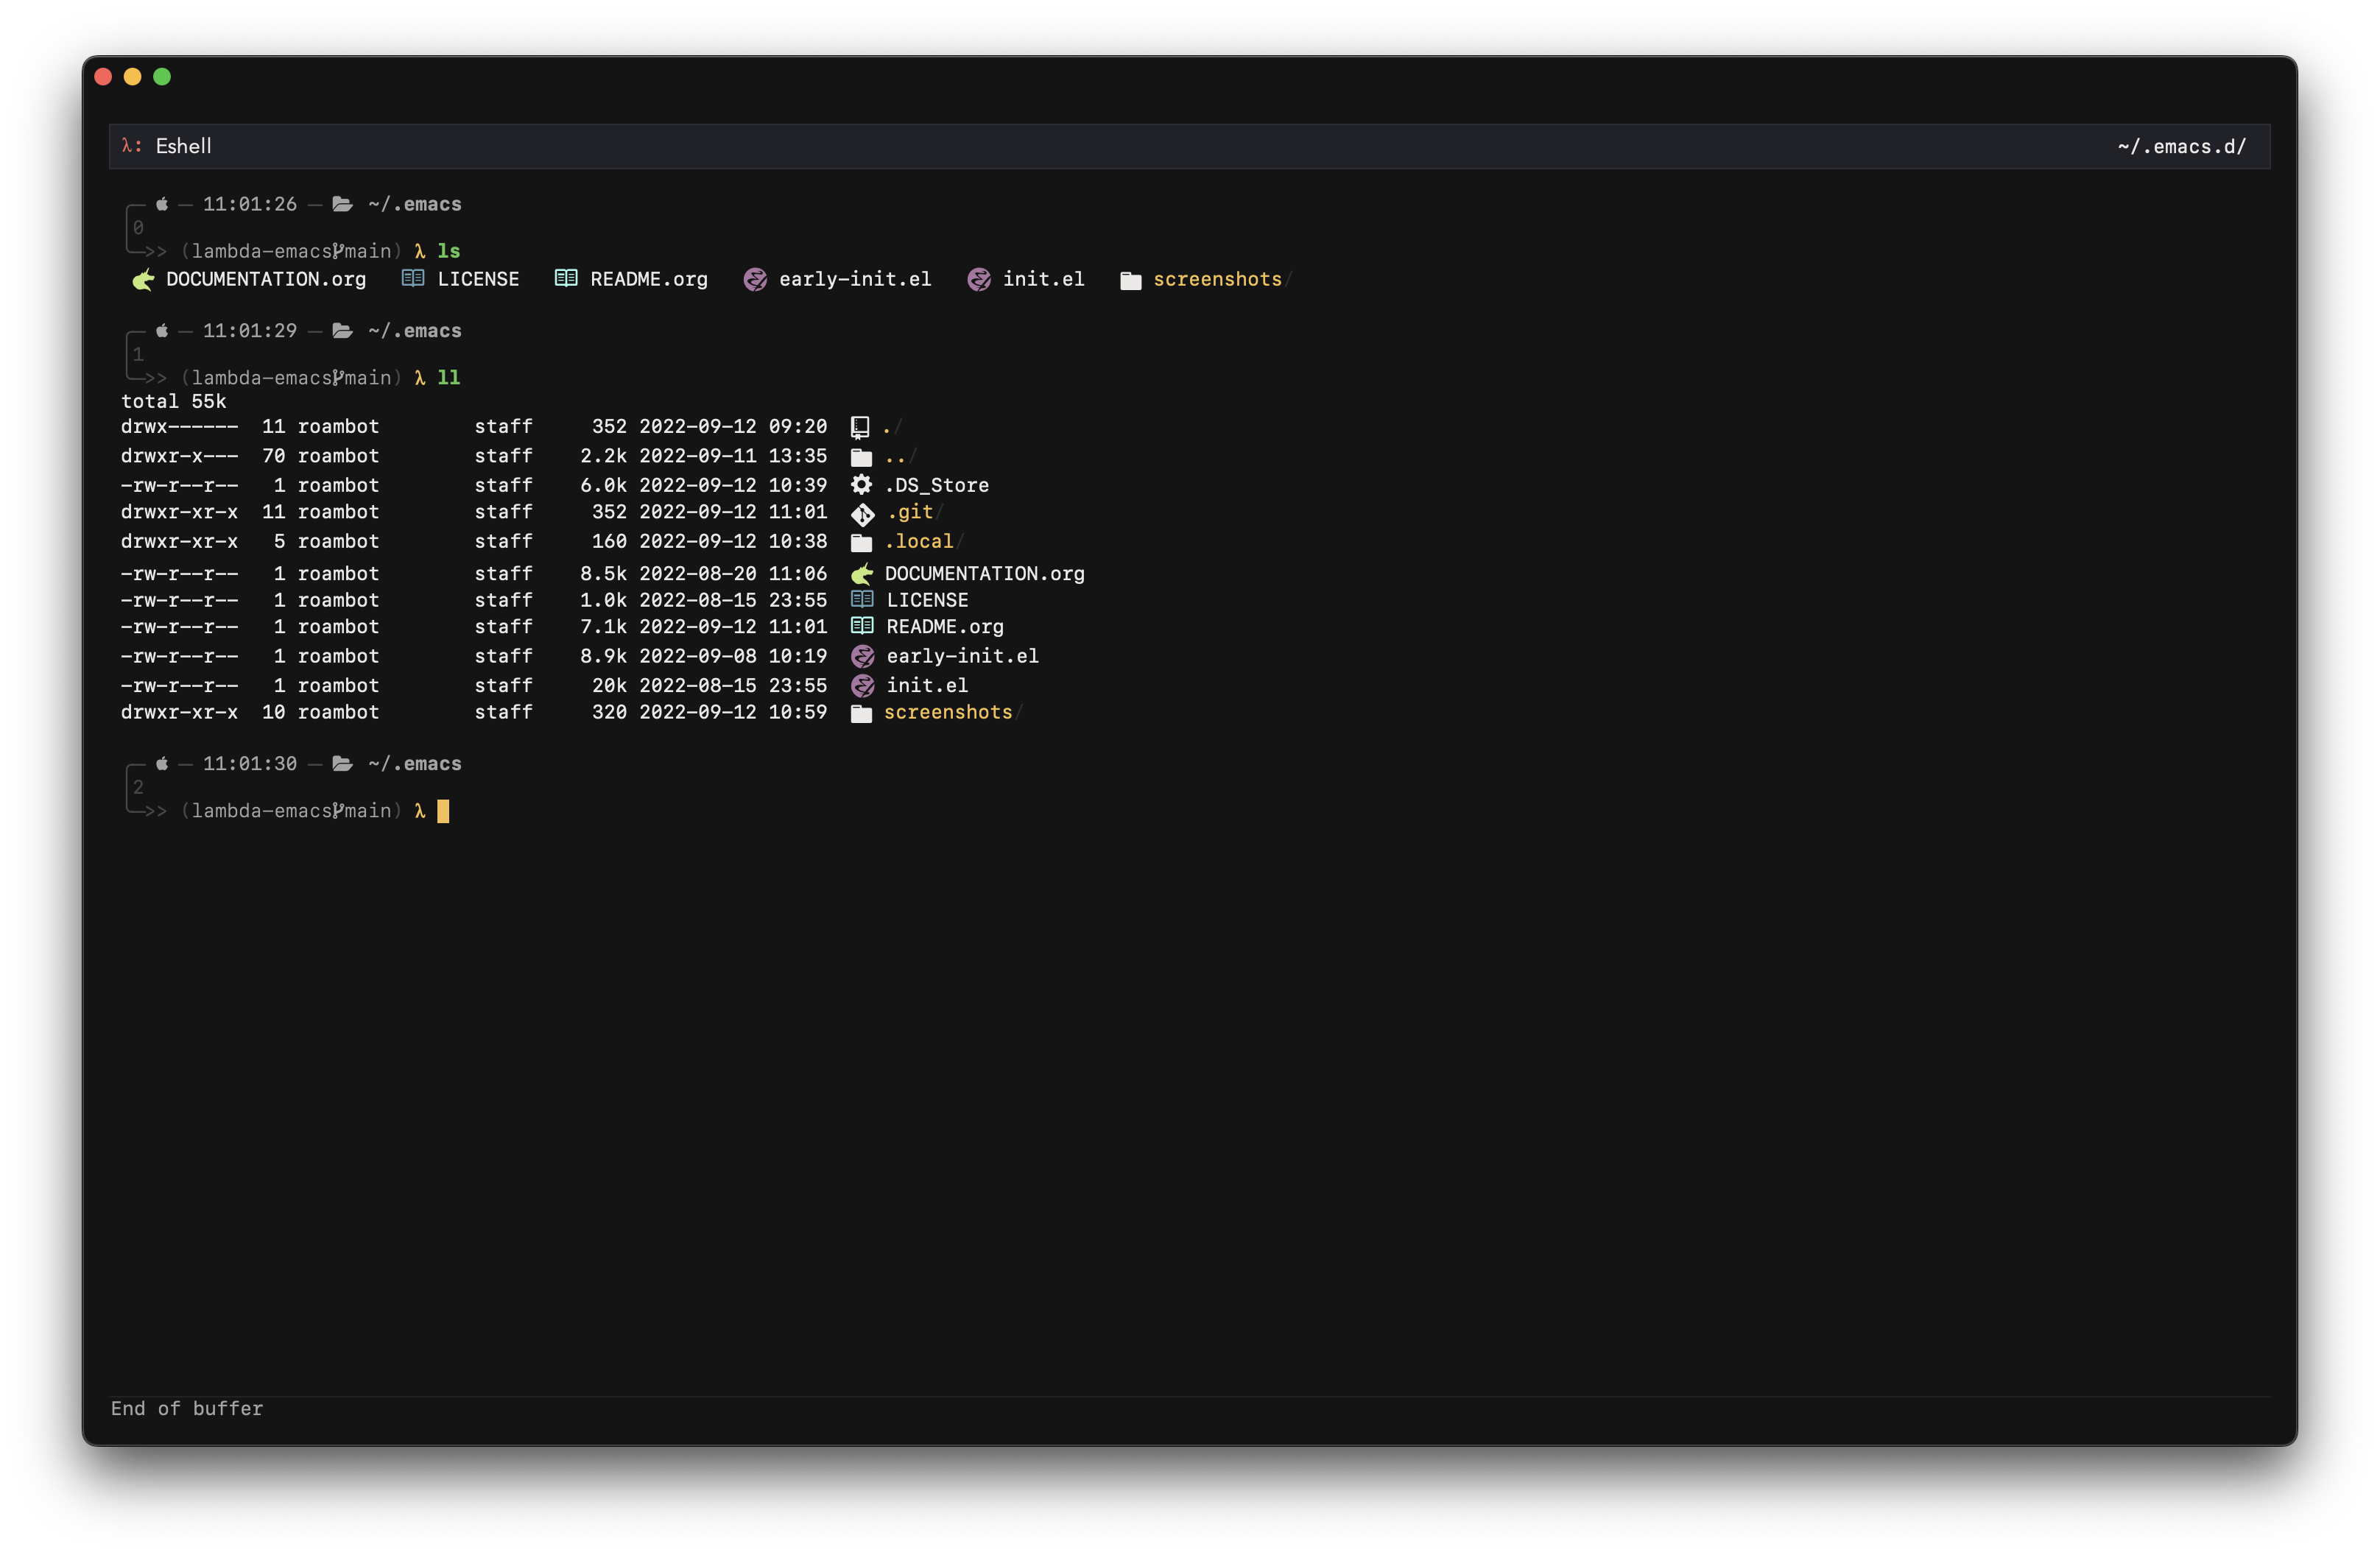This screenshot has height=1555, width=2380.
Task: Click the Apple logo in first prompt line
Action: pos(162,204)
